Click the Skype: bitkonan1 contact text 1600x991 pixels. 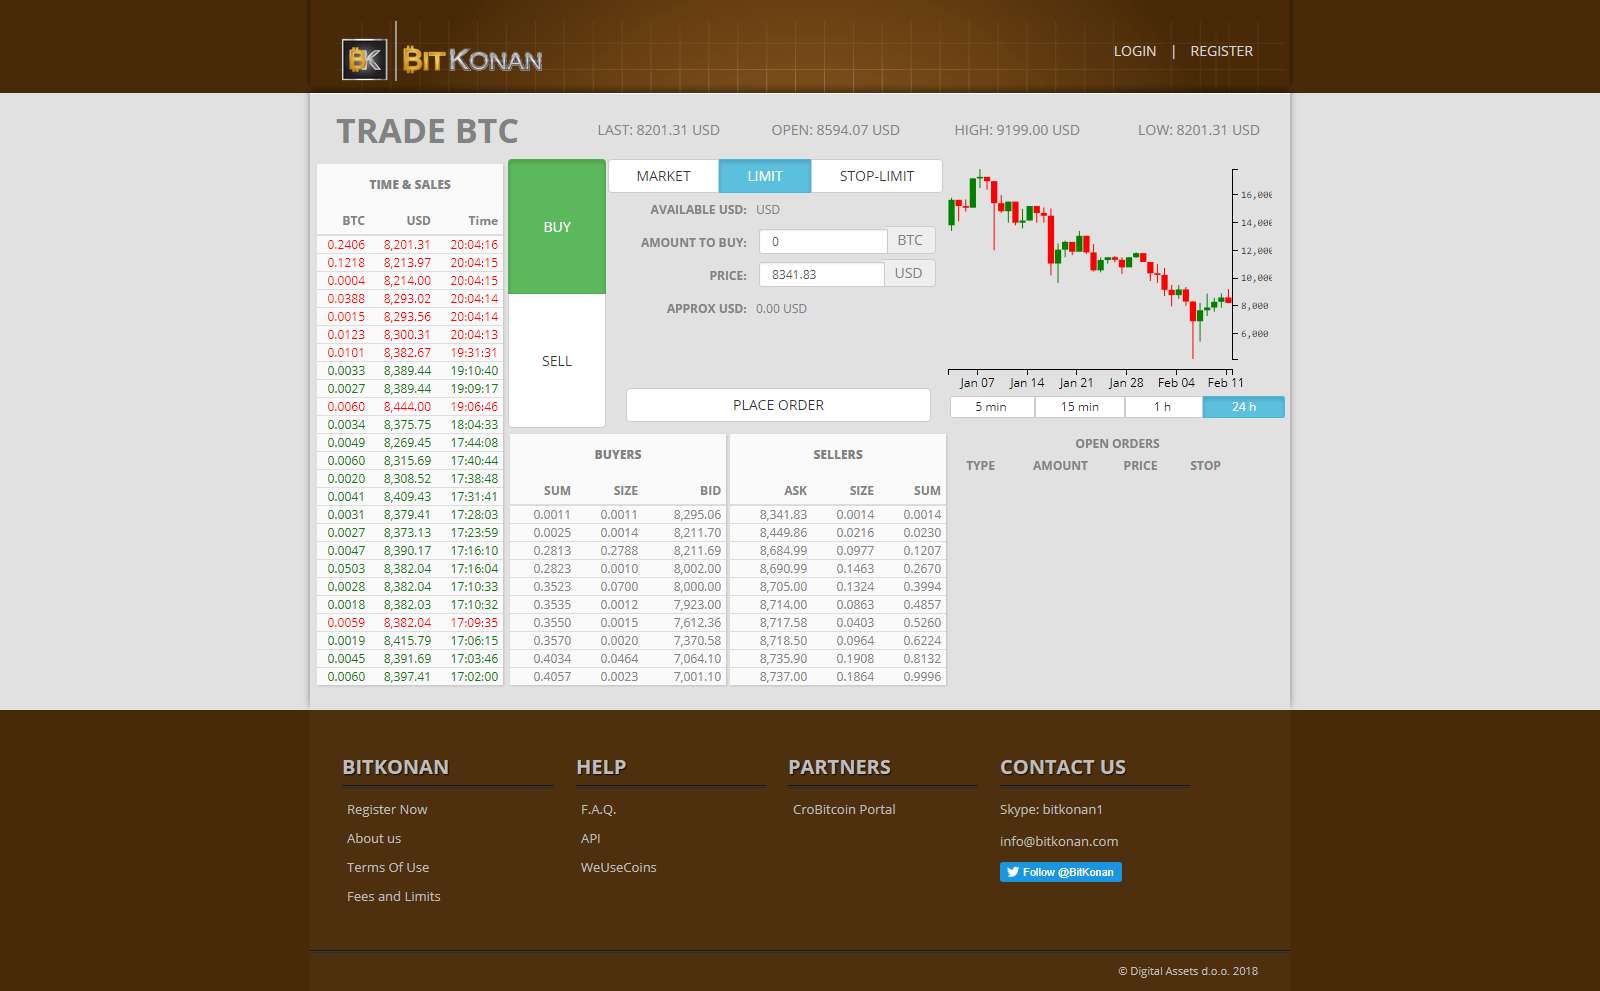[x=1051, y=810]
